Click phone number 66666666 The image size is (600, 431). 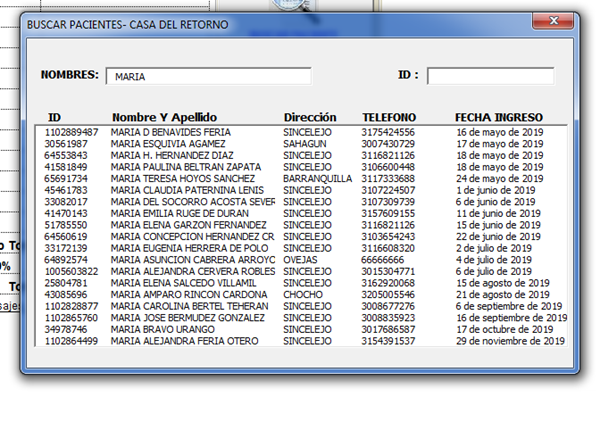tap(383, 260)
